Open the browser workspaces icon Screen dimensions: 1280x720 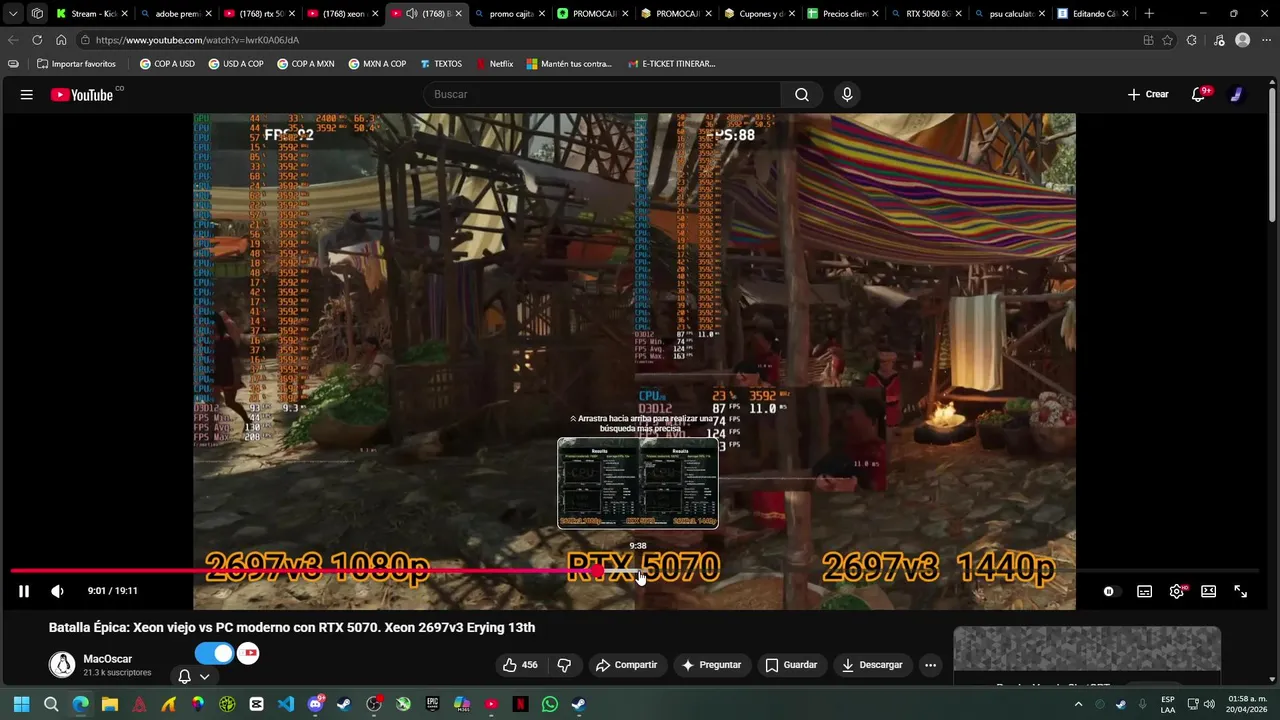[37, 14]
